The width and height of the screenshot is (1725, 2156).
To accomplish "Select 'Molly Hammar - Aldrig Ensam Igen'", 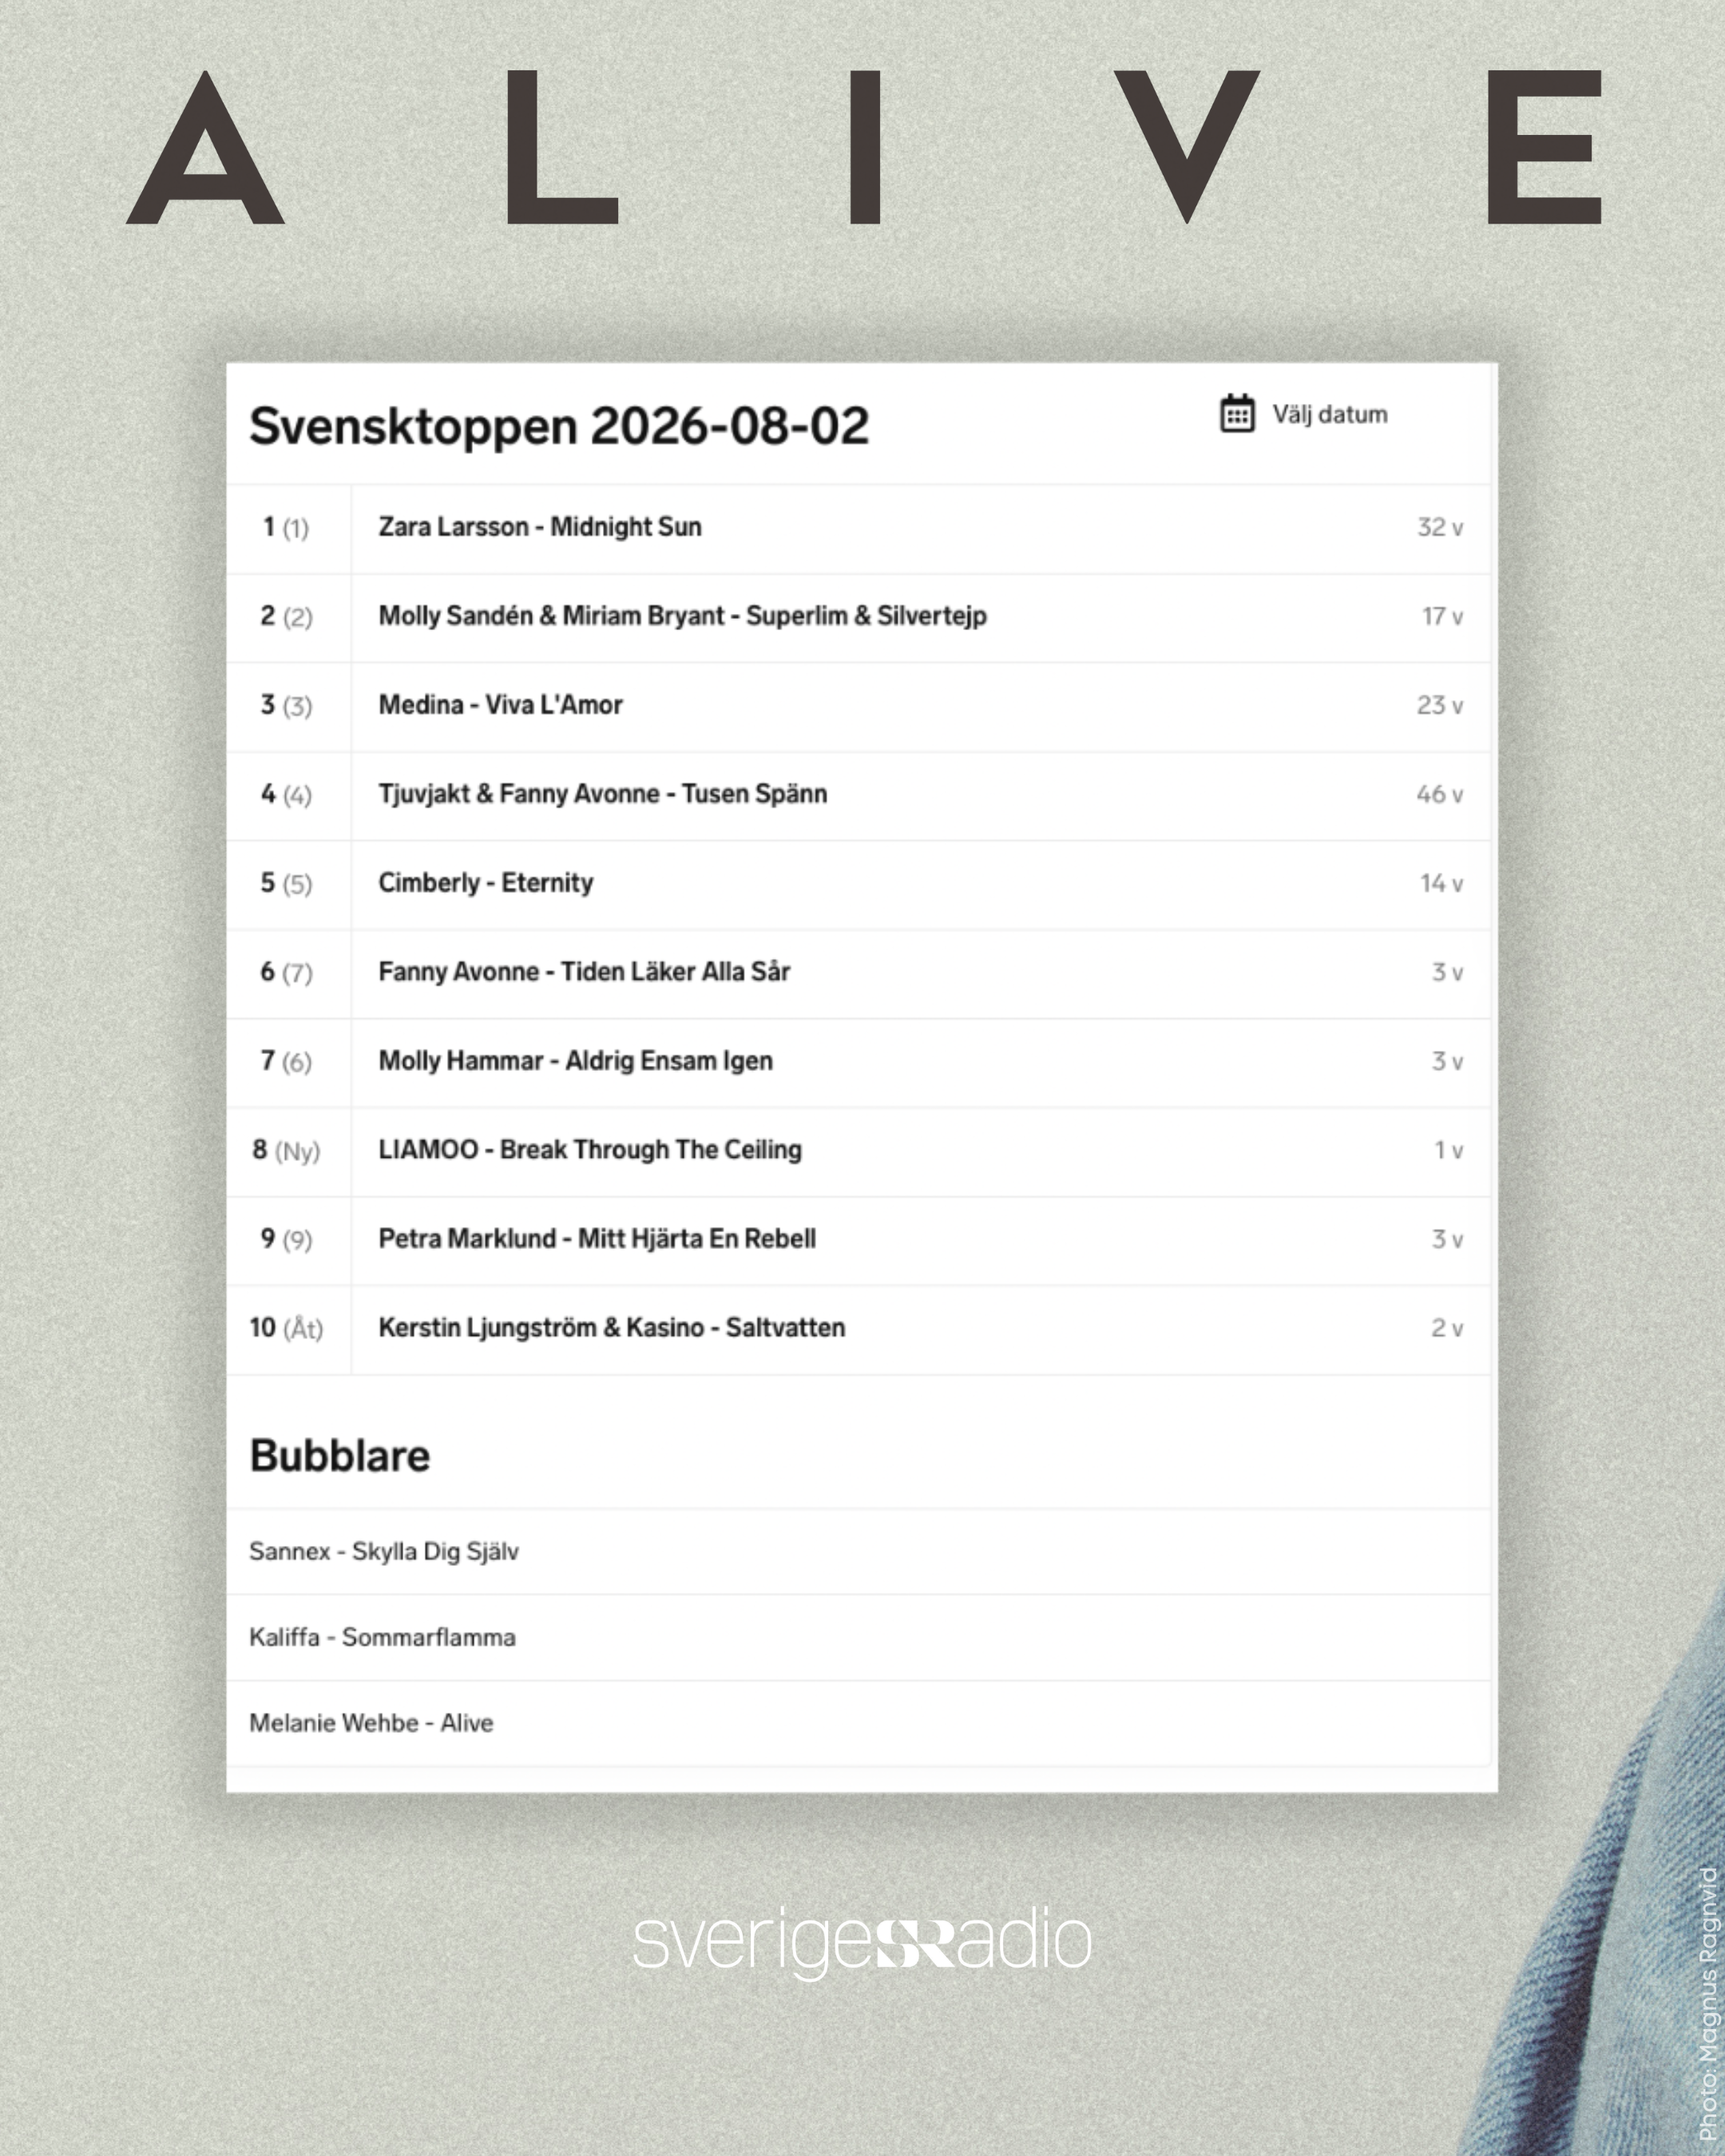I will click(x=575, y=1061).
